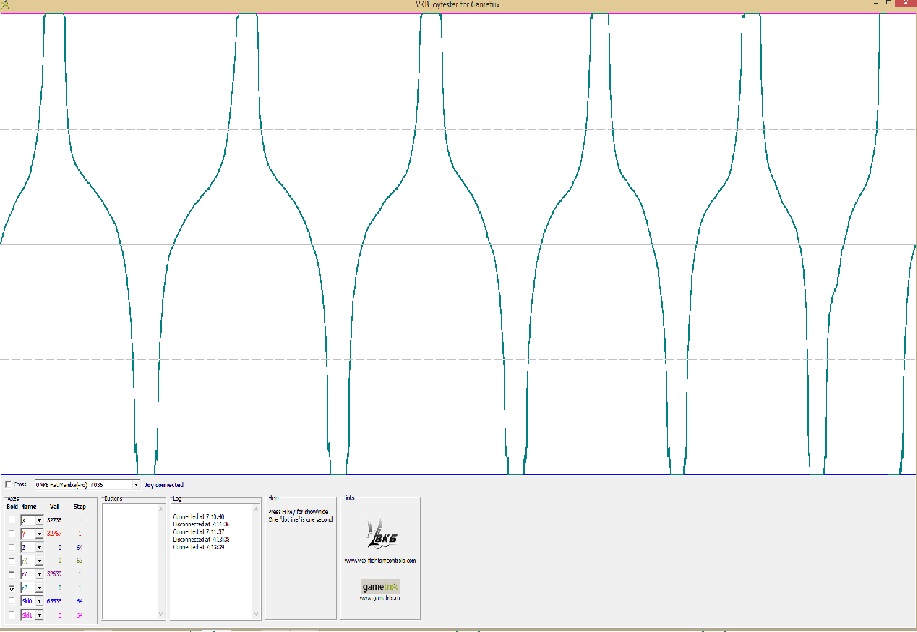Open the teal rZ axis name dropdown
Image resolution: width=917 pixels, height=632 pixels.
[x=39, y=588]
